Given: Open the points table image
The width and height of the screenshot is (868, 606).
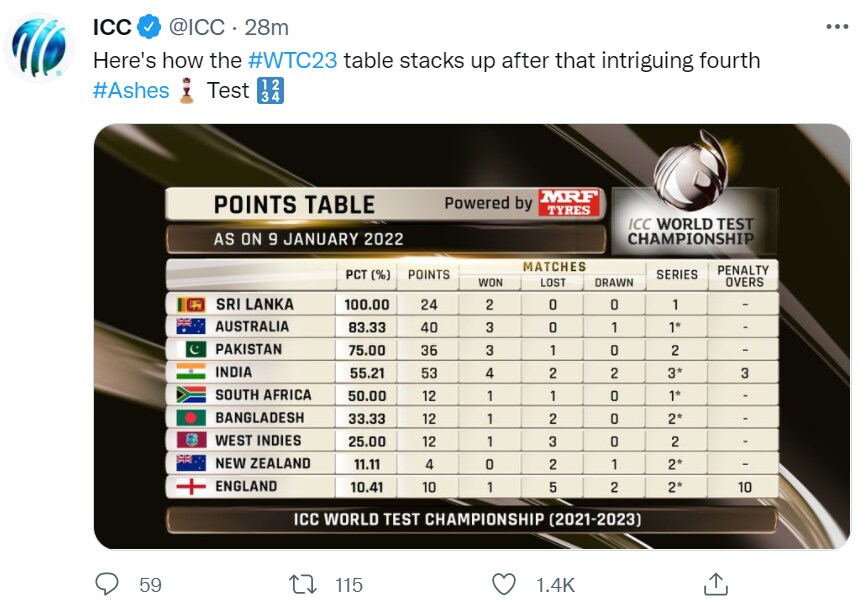Looking at the screenshot, I should (x=472, y=336).
